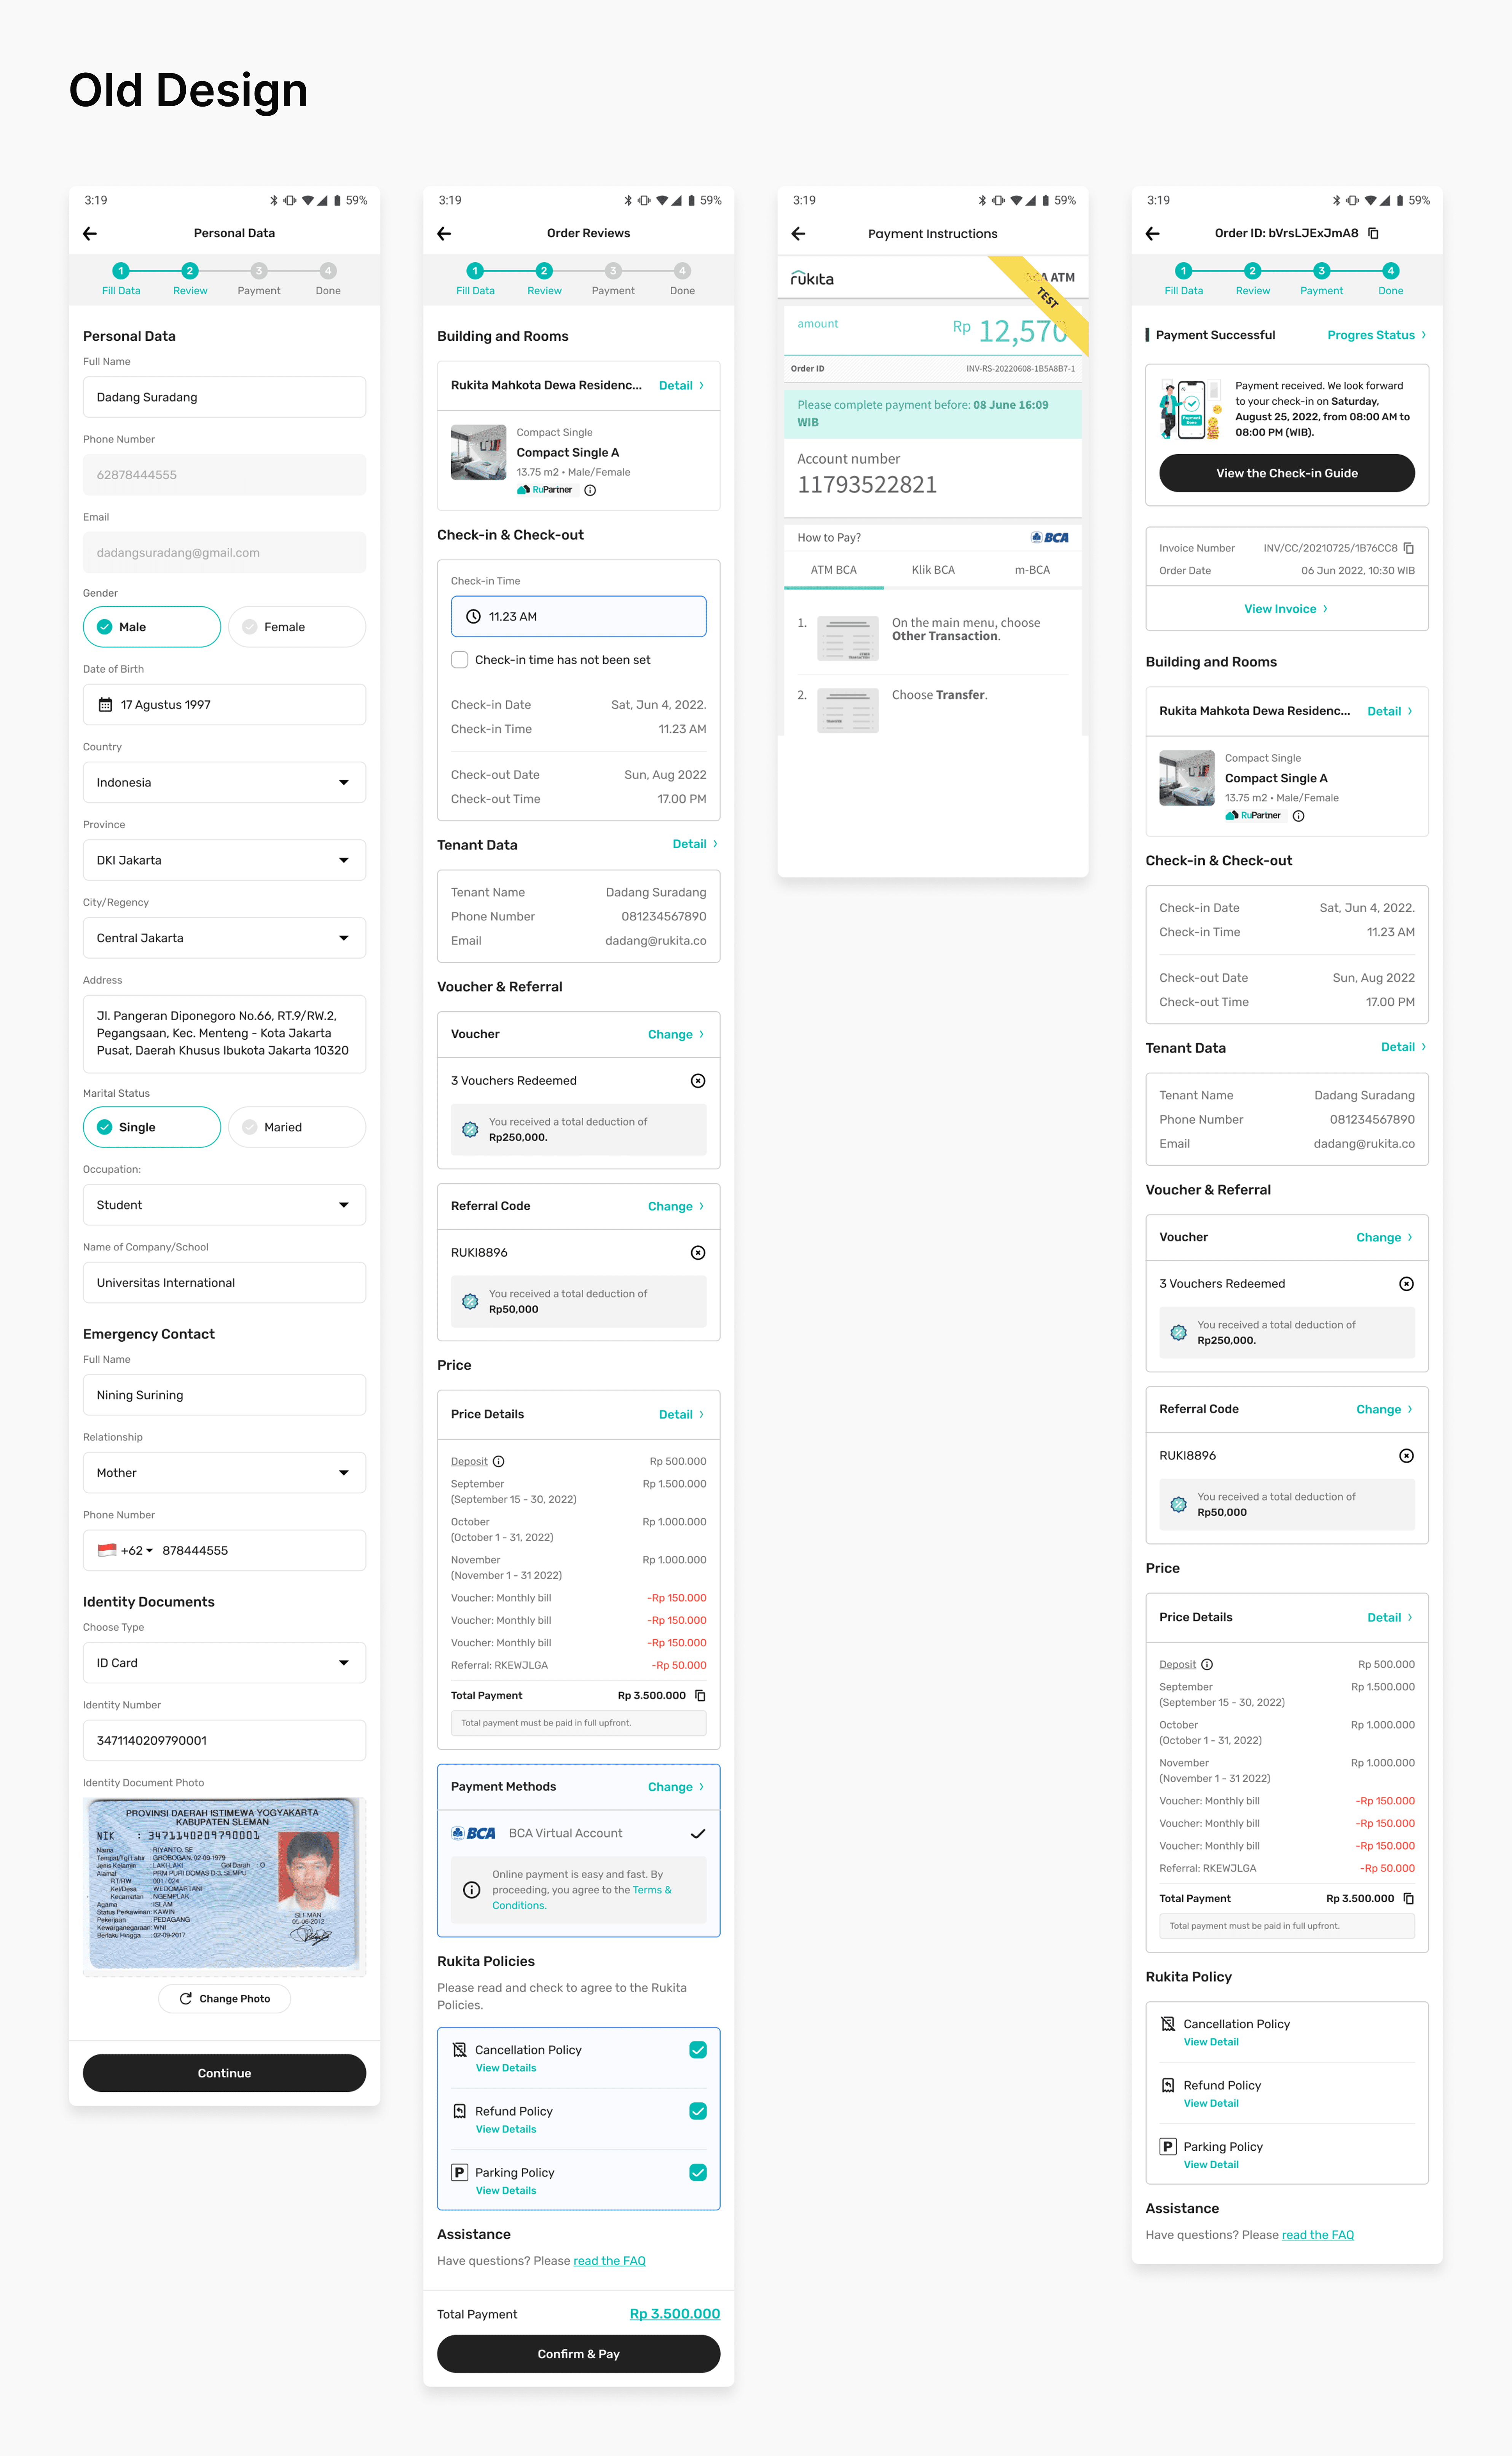Copy the invoice number
1512x2456 pixels.
coord(1408,548)
